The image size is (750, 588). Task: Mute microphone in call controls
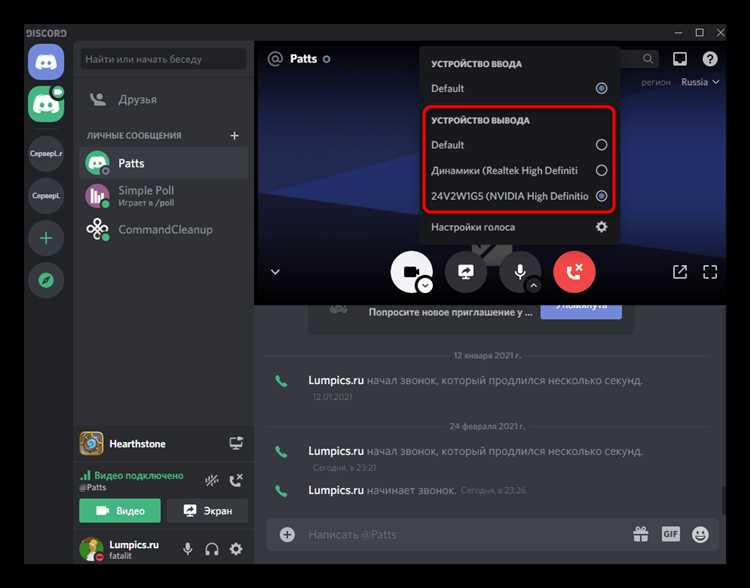pyautogui.click(x=520, y=272)
